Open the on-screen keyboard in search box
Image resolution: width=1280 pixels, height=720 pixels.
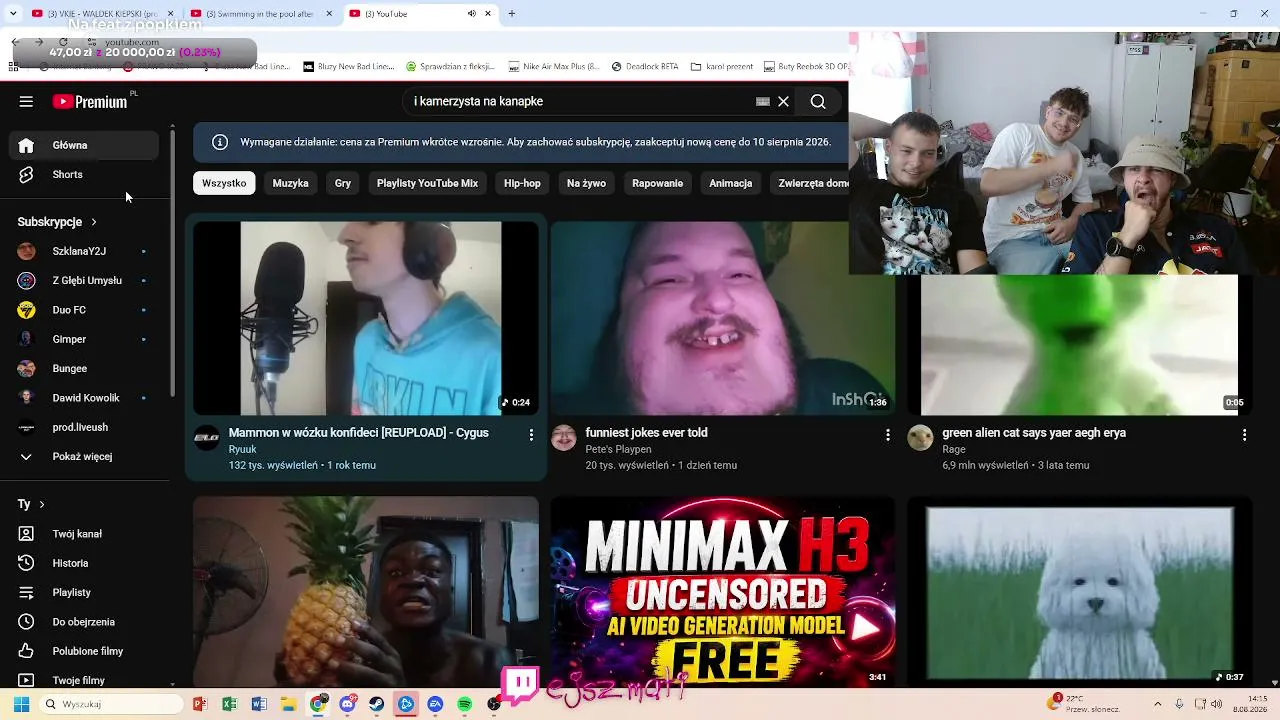[763, 101]
